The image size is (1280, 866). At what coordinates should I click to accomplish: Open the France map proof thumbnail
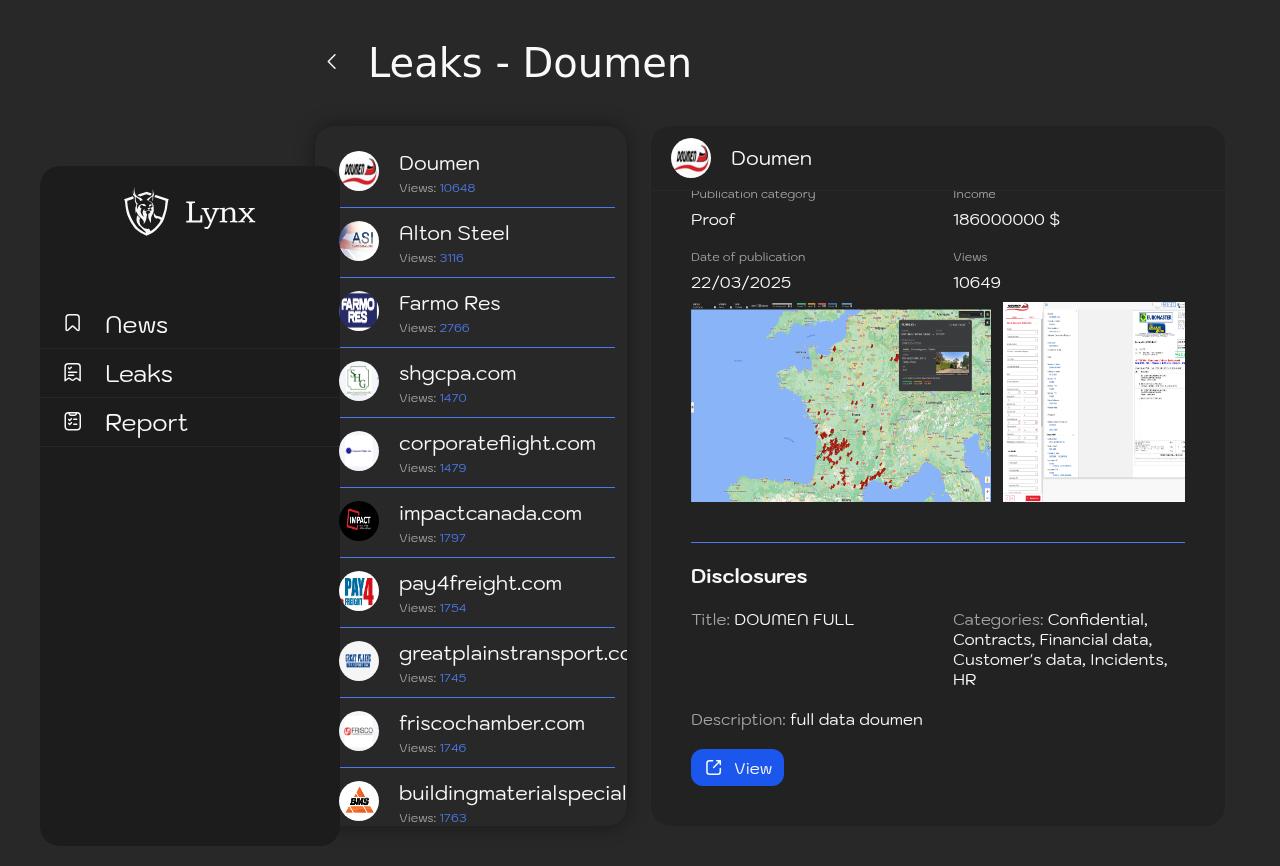pyautogui.click(x=841, y=402)
